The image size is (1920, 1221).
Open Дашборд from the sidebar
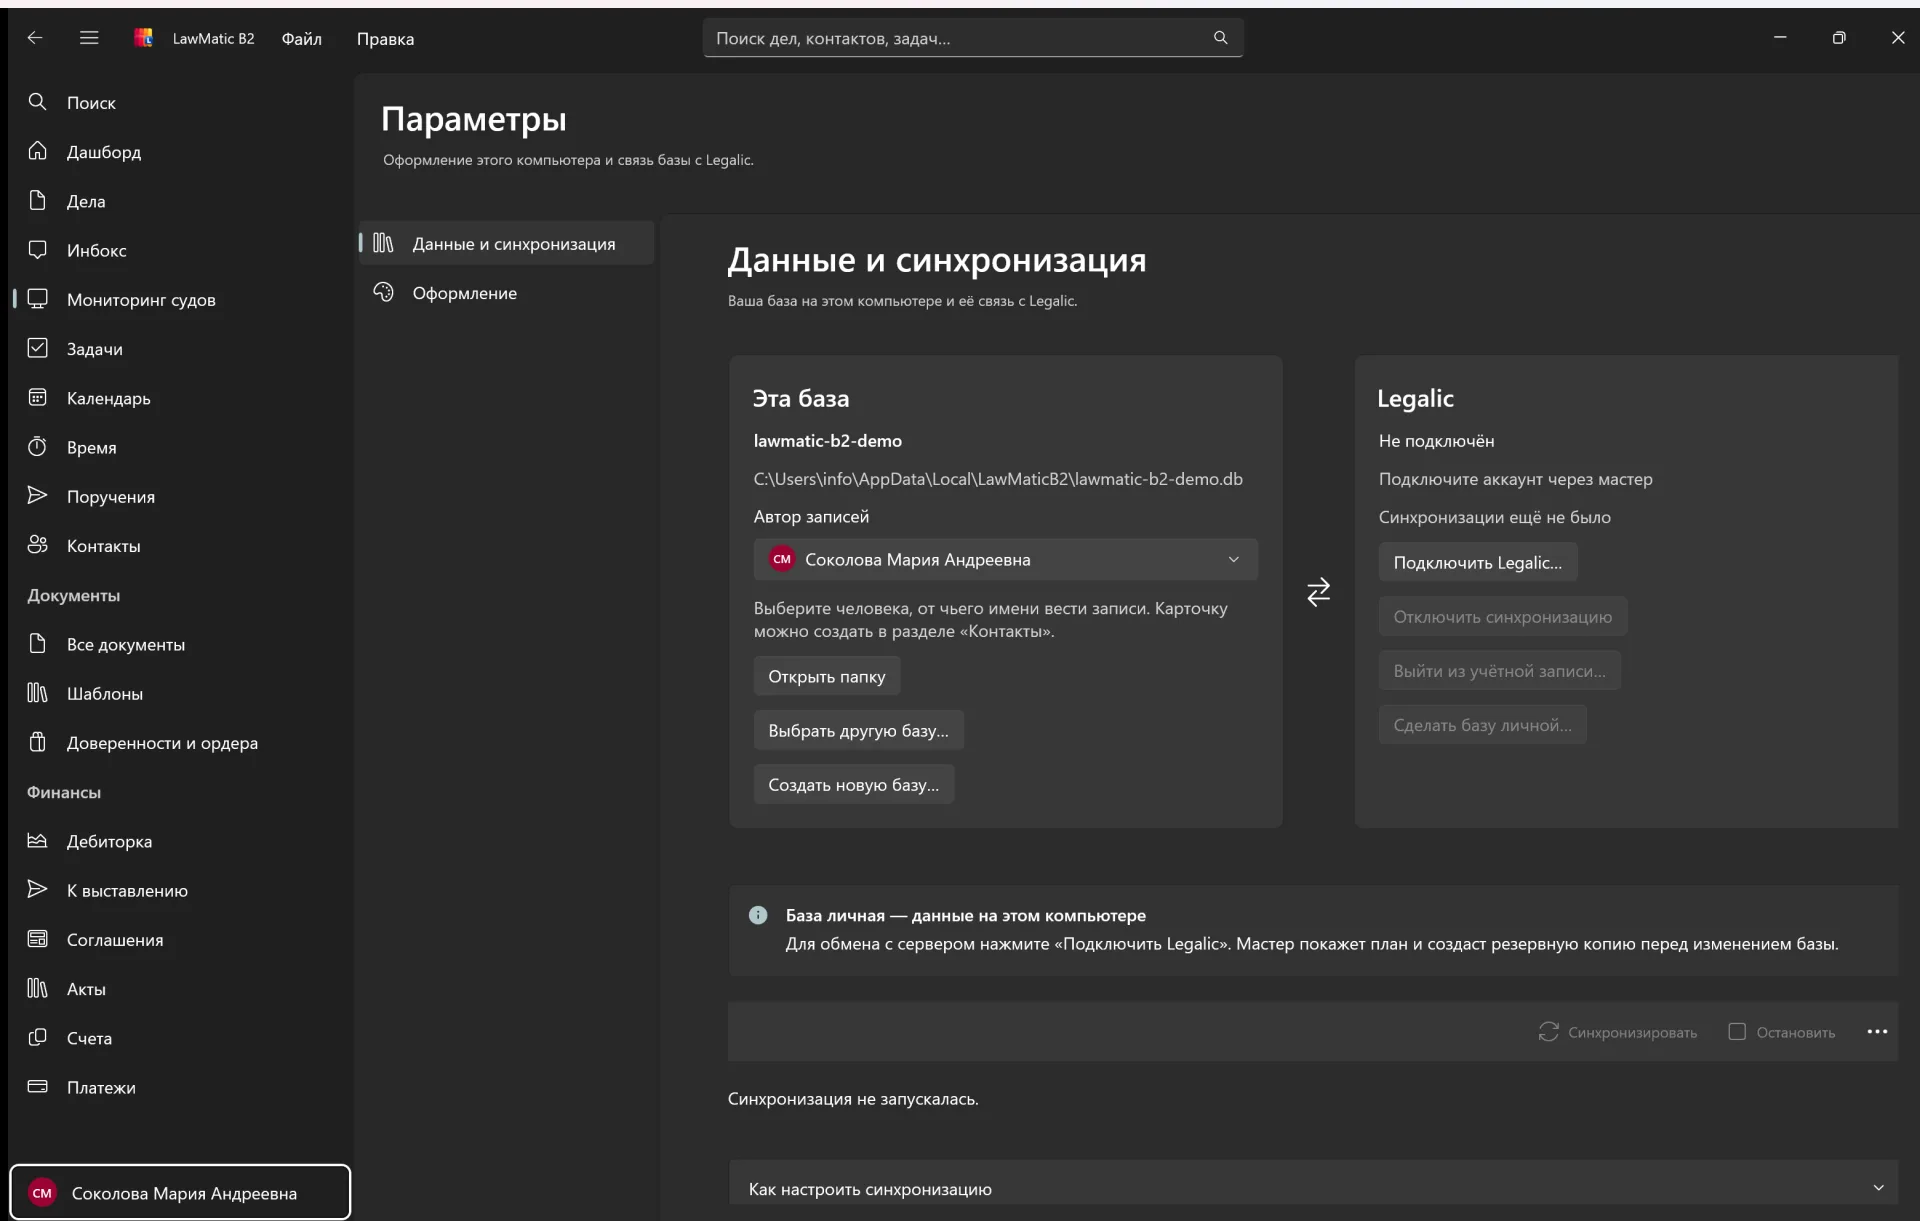point(180,152)
